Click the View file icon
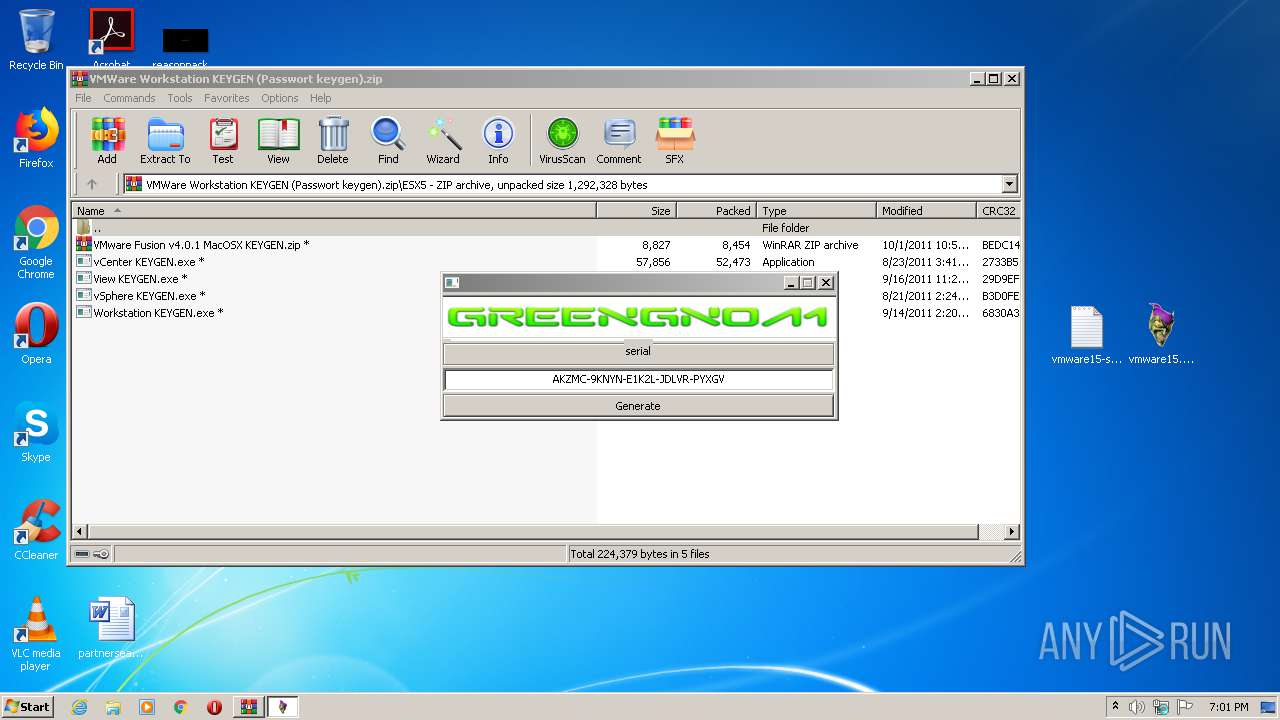This screenshot has height=720, width=1280. pyautogui.click(x=278, y=140)
